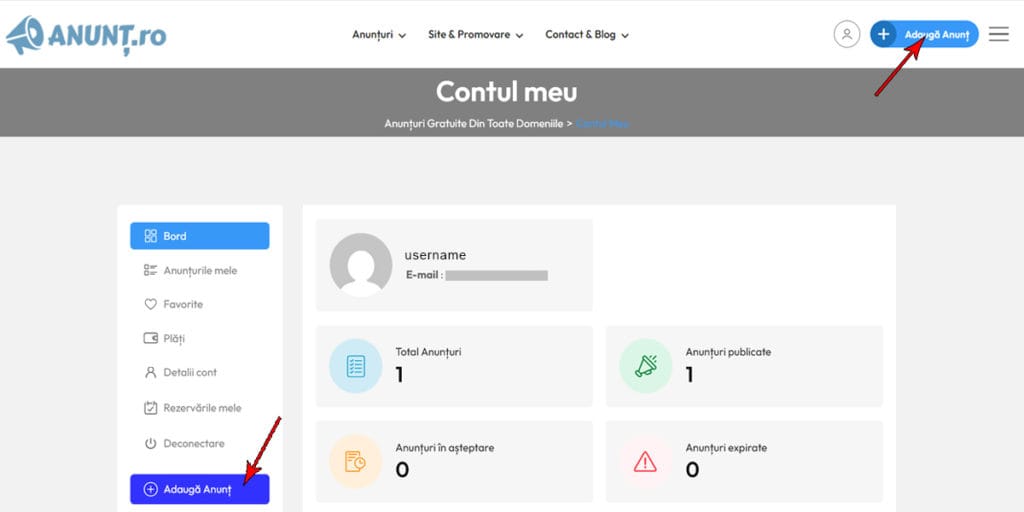
Task: Open Rezervările mele in sidebar
Action: 201,408
